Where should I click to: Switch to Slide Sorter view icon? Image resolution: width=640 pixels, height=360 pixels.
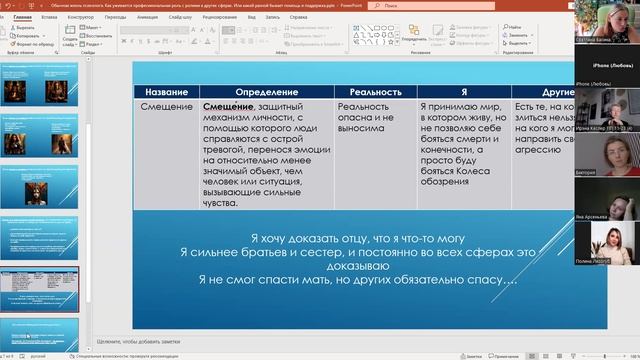click(x=546, y=356)
